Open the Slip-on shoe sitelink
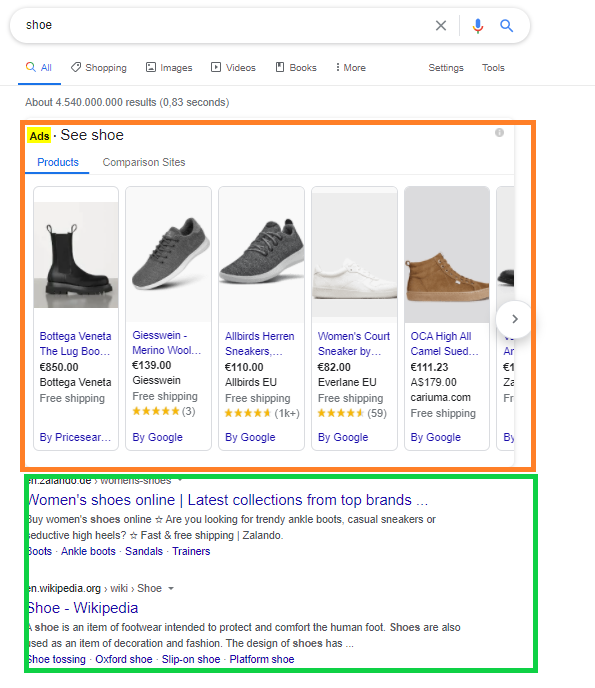The width and height of the screenshot is (595, 688). [191, 659]
